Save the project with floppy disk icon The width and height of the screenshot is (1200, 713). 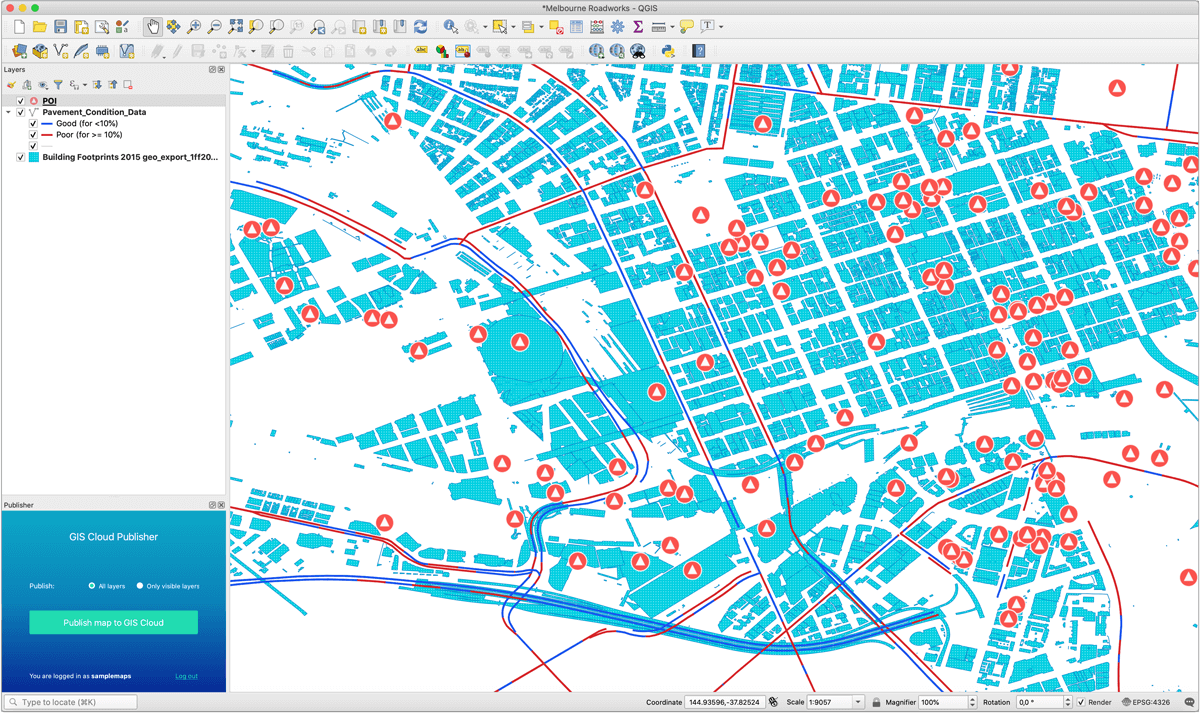pyautogui.click(x=61, y=27)
